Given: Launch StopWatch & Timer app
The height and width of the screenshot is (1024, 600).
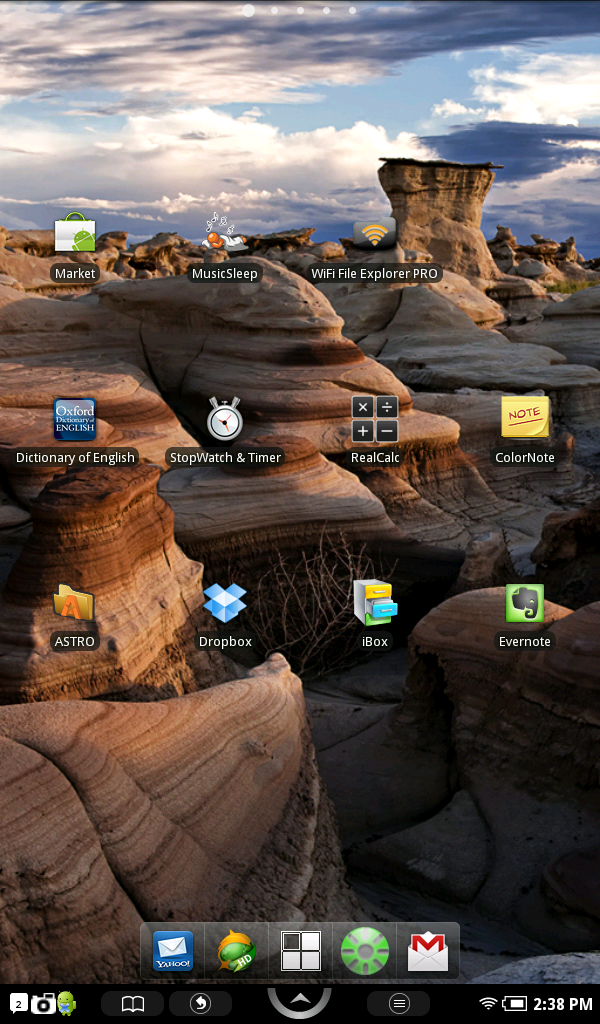Looking at the screenshot, I should [225, 418].
